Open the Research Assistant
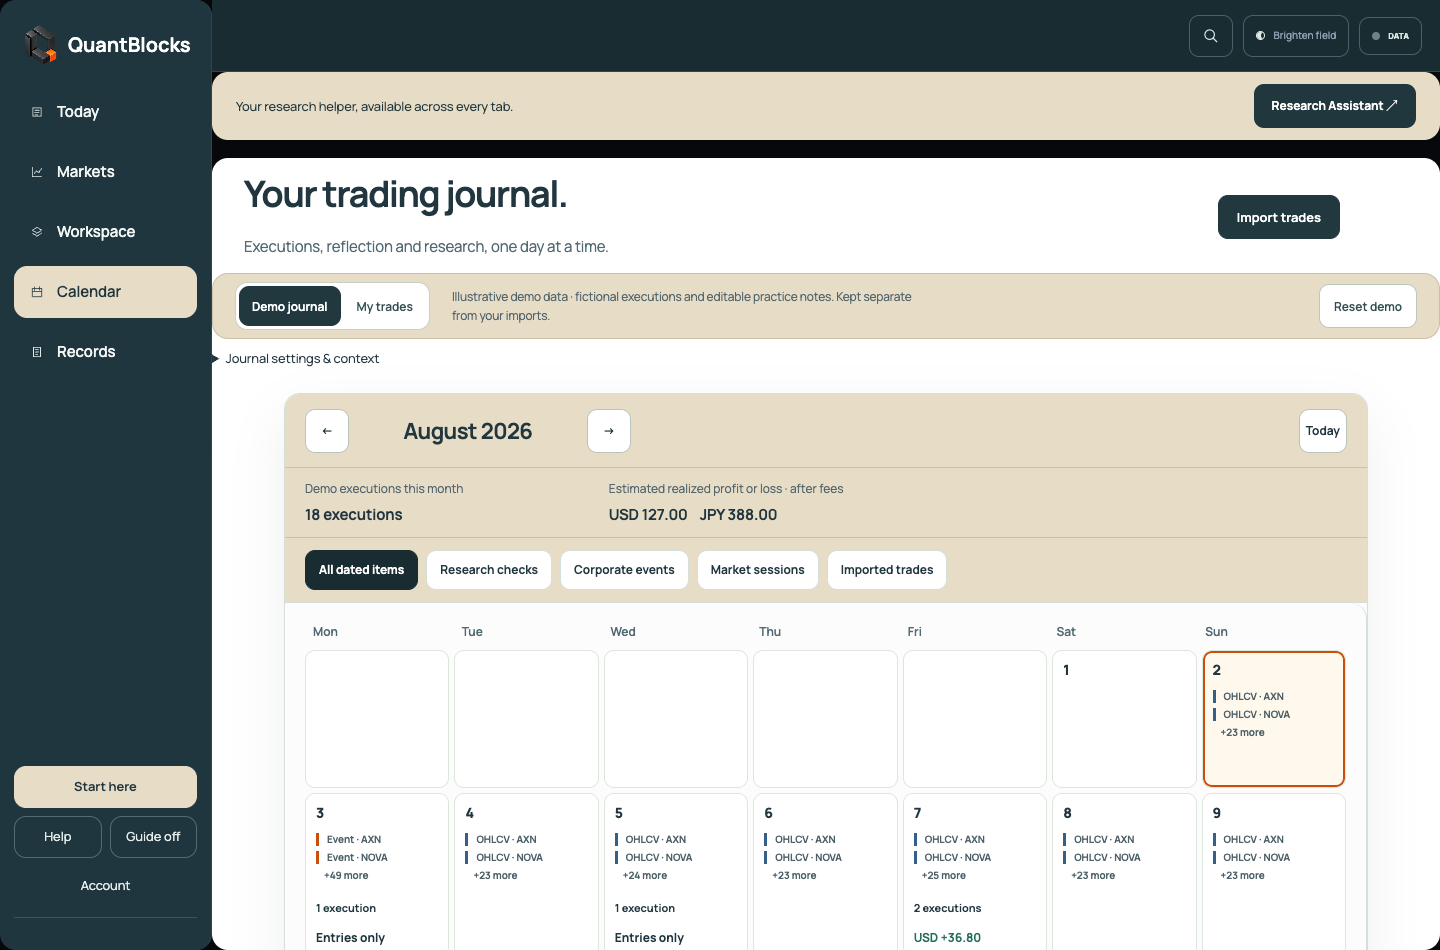This screenshot has height=950, width=1440. 1335,106
